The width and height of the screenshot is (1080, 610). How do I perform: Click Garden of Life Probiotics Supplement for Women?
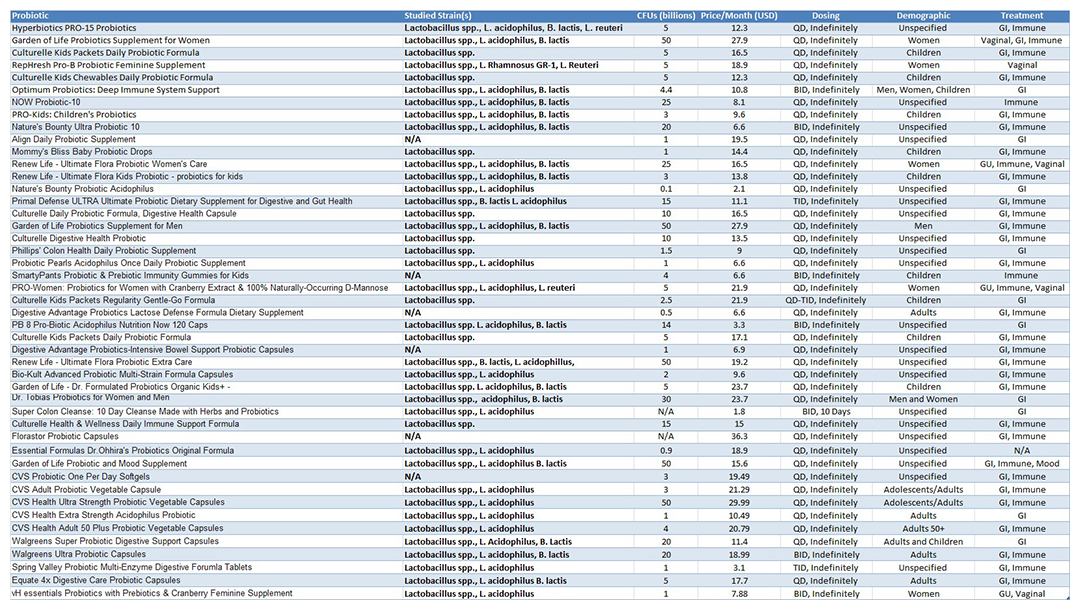(x=111, y=41)
